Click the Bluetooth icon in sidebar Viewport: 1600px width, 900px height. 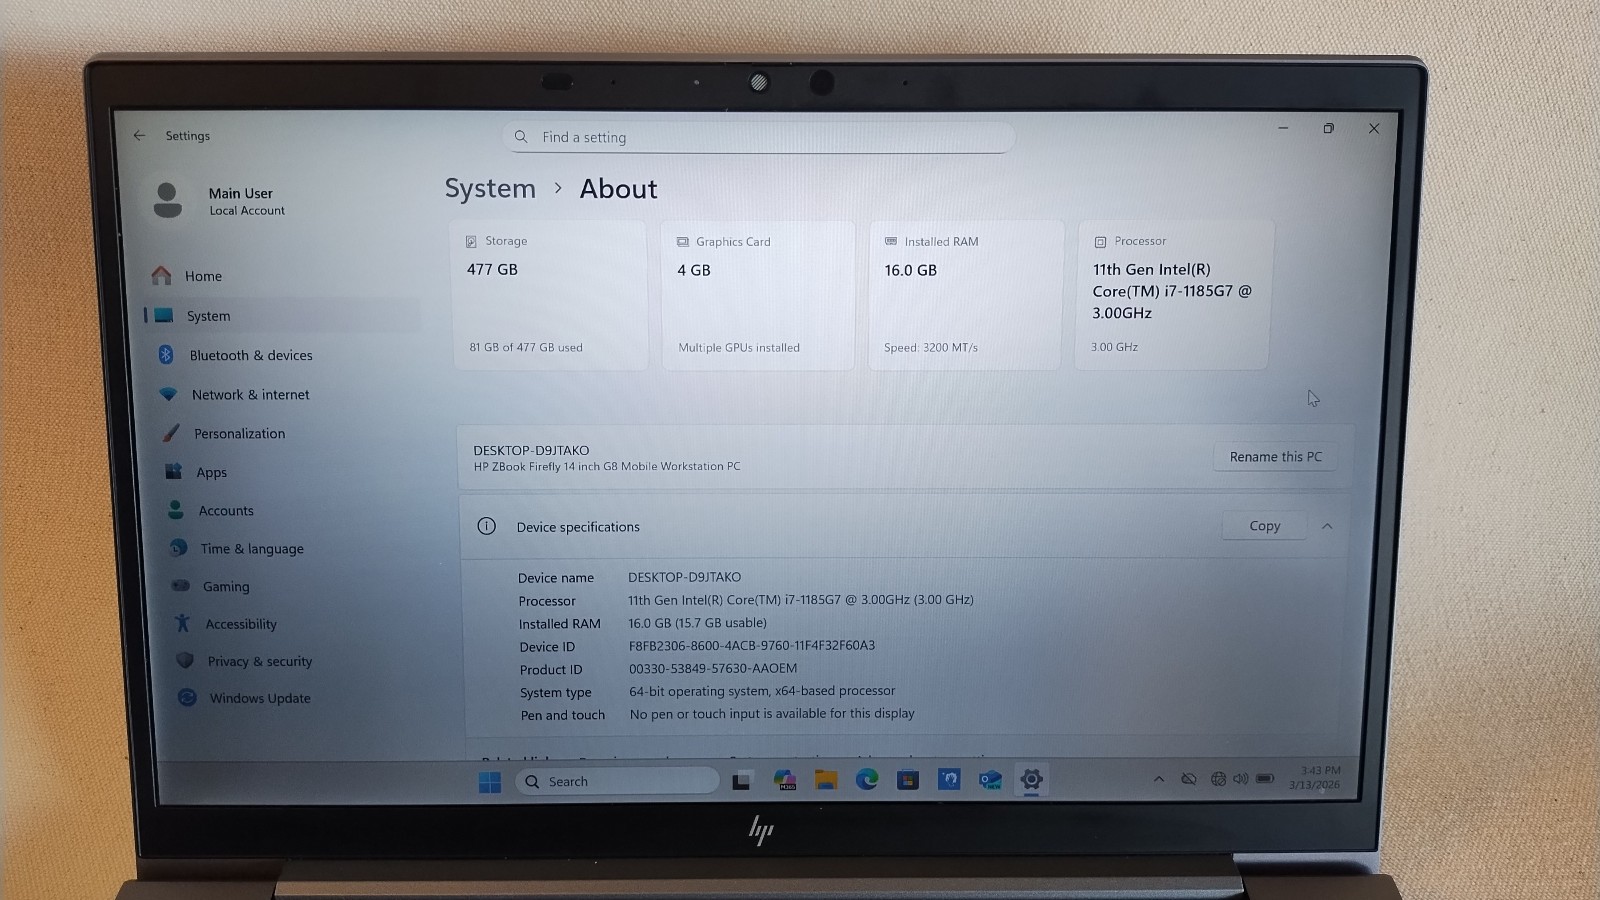pyautogui.click(x=166, y=354)
